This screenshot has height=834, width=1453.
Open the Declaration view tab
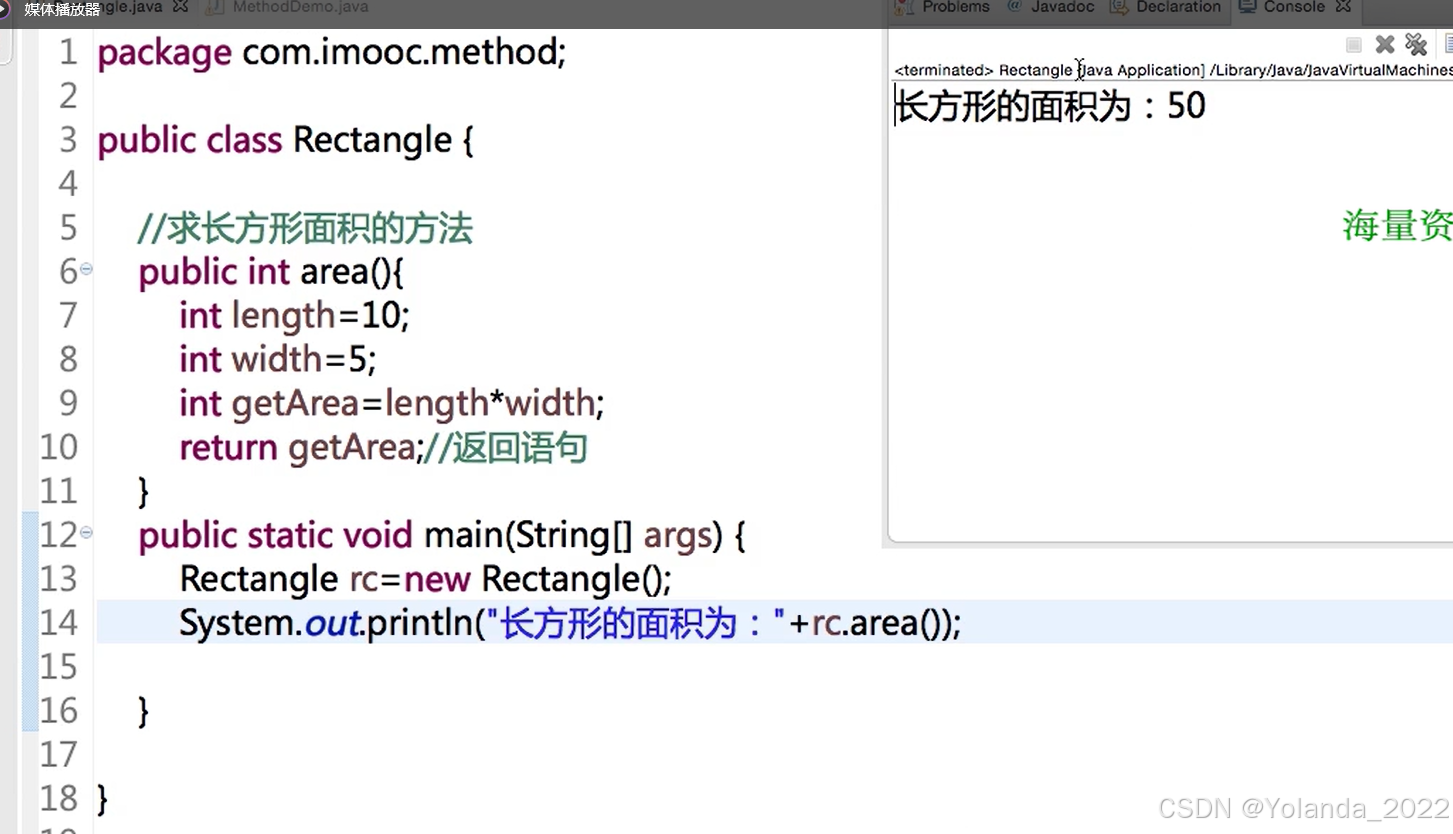pos(1166,7)
